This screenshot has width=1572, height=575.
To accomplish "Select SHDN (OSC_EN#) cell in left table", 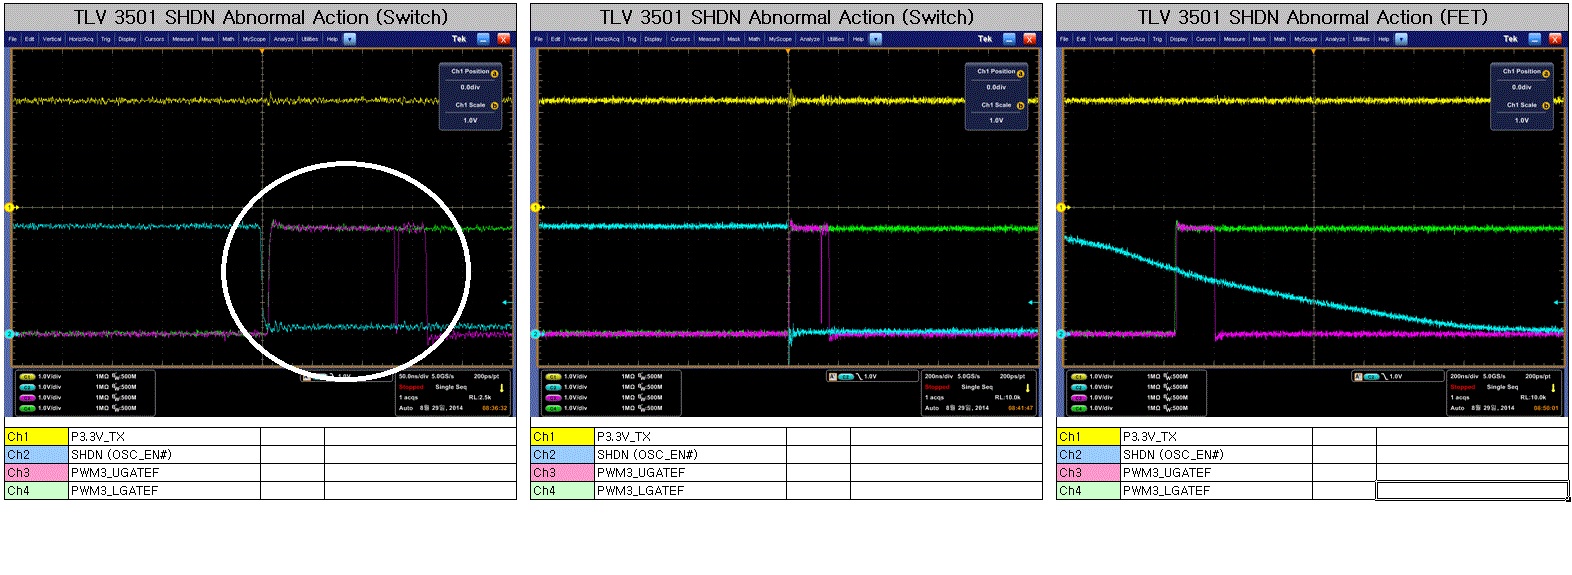I will (x=164, y=455).
